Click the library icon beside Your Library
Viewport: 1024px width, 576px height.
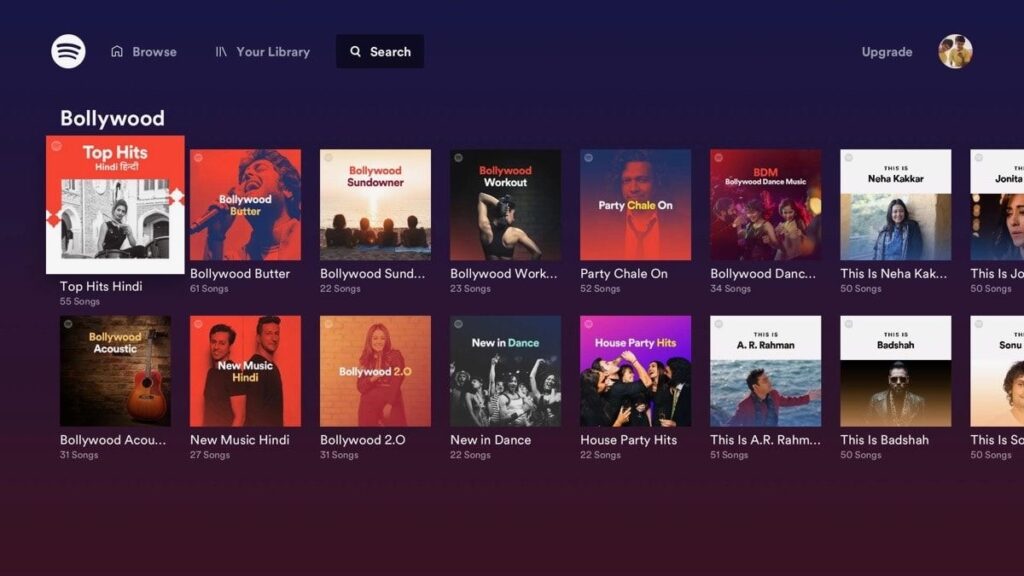[x=221, y=52]
